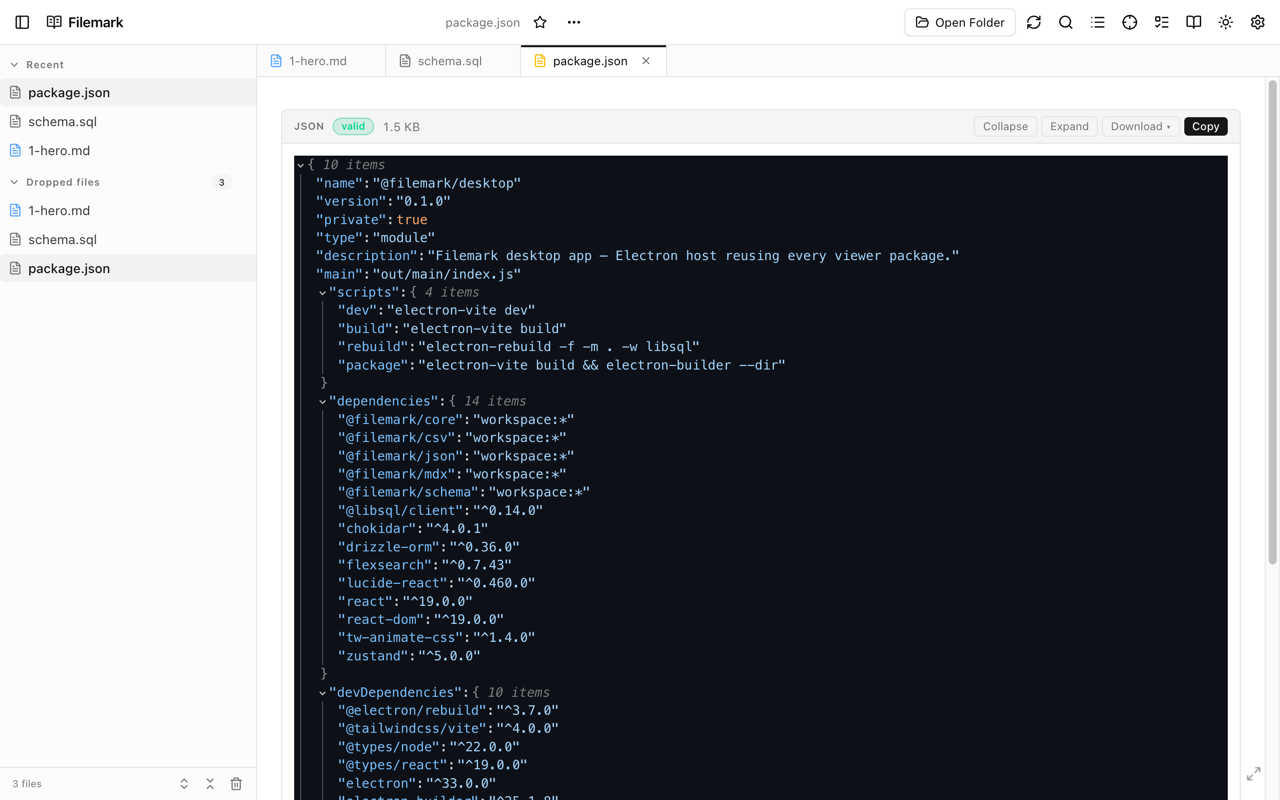The height and width of the screenshot is (800, 1280).
Task: Switch to the 1-hero.md tab
Action: pos(321,61)
